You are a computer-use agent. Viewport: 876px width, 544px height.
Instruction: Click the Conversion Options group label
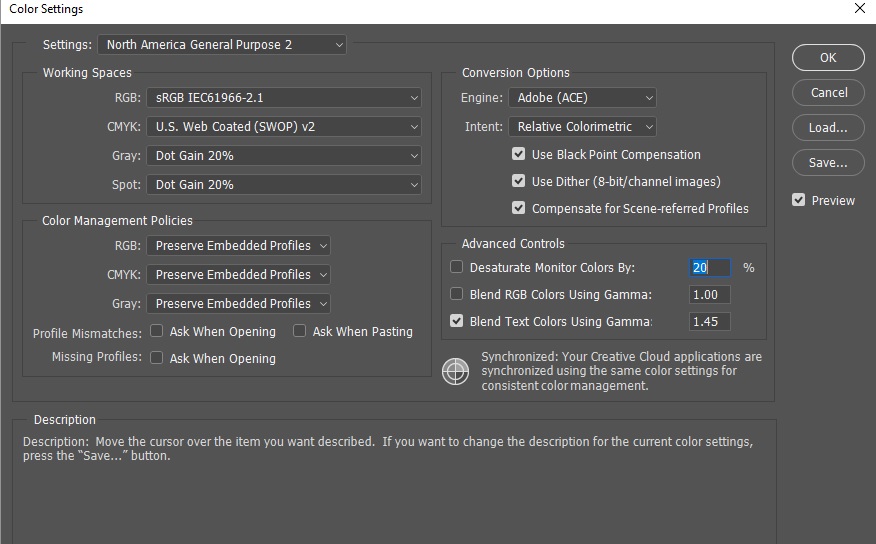click(516, 73)
